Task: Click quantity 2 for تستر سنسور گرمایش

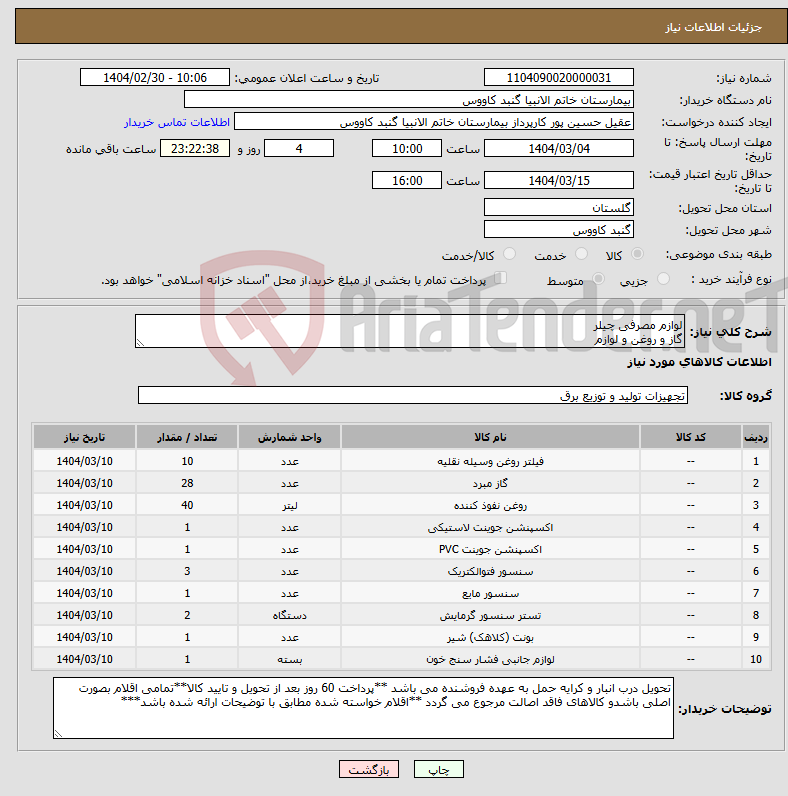Action: [x=187, y=615]
